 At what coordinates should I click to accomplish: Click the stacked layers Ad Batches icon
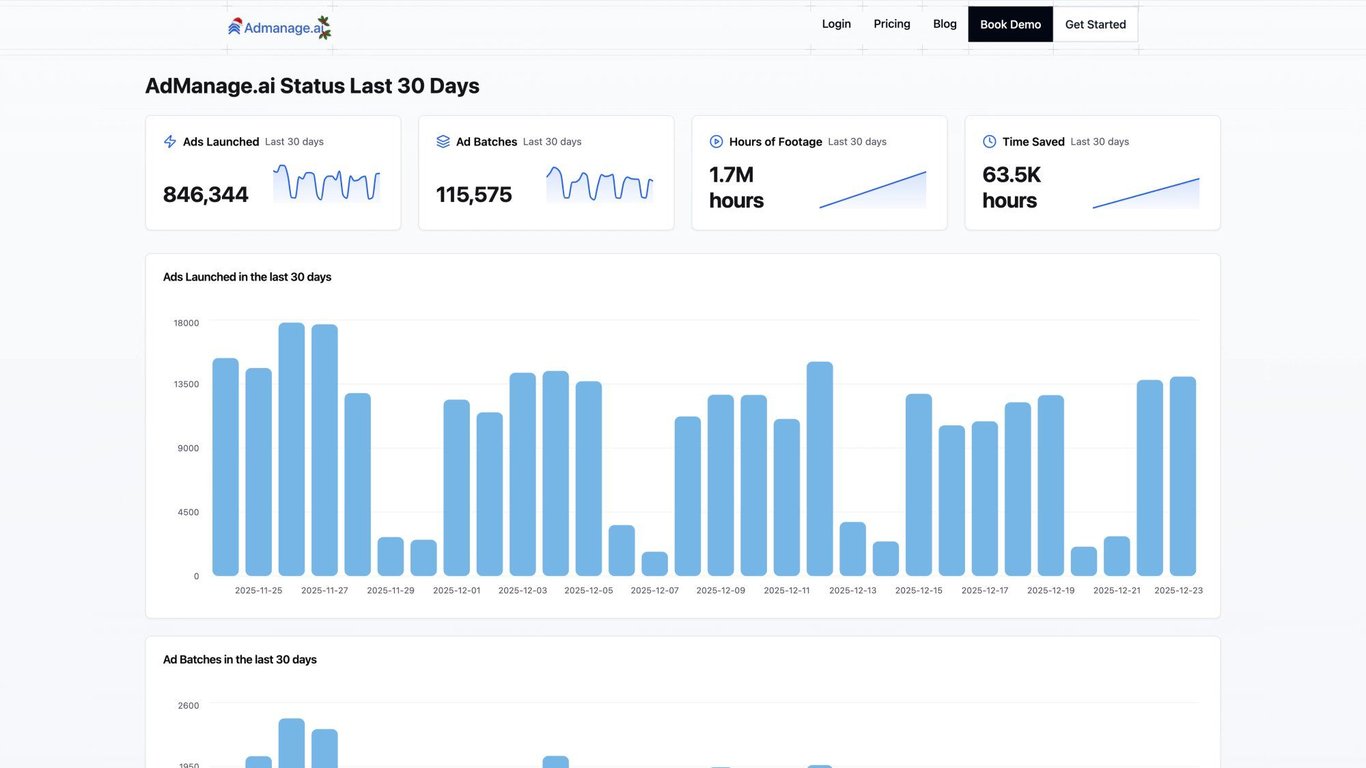443,142
